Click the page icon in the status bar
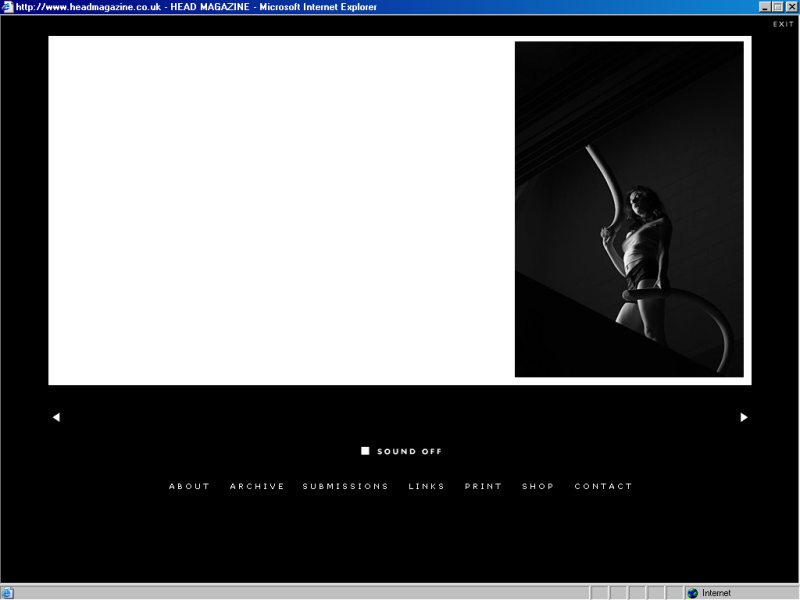Viewport: 800px width, 600px height. 8,593
